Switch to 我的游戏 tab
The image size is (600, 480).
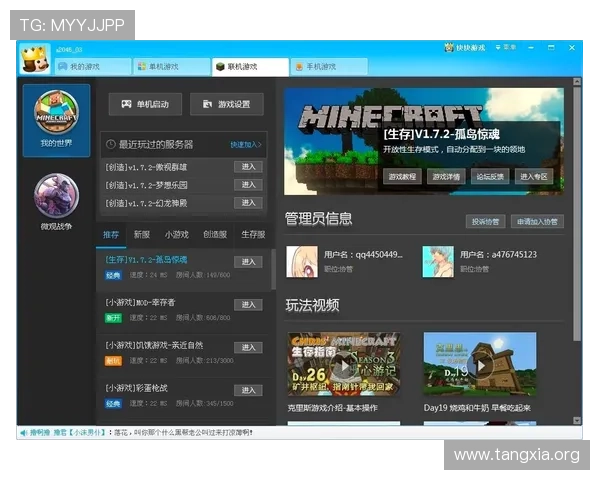[93, 67]
